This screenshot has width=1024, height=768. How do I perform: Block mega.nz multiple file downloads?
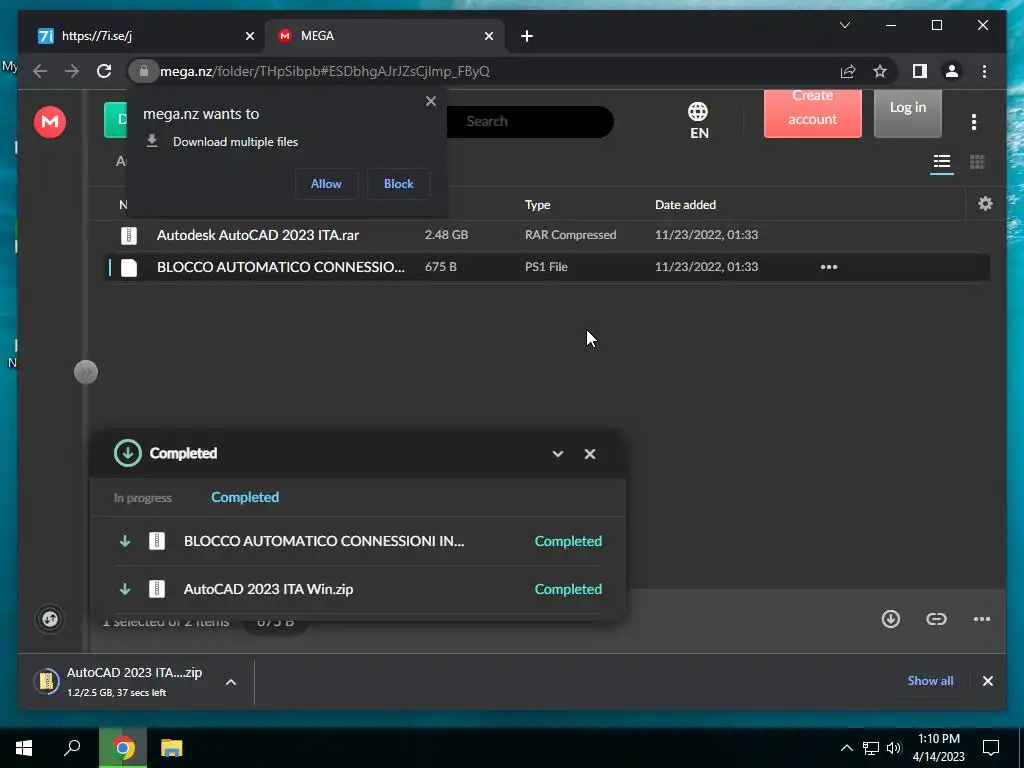point(398,184)
